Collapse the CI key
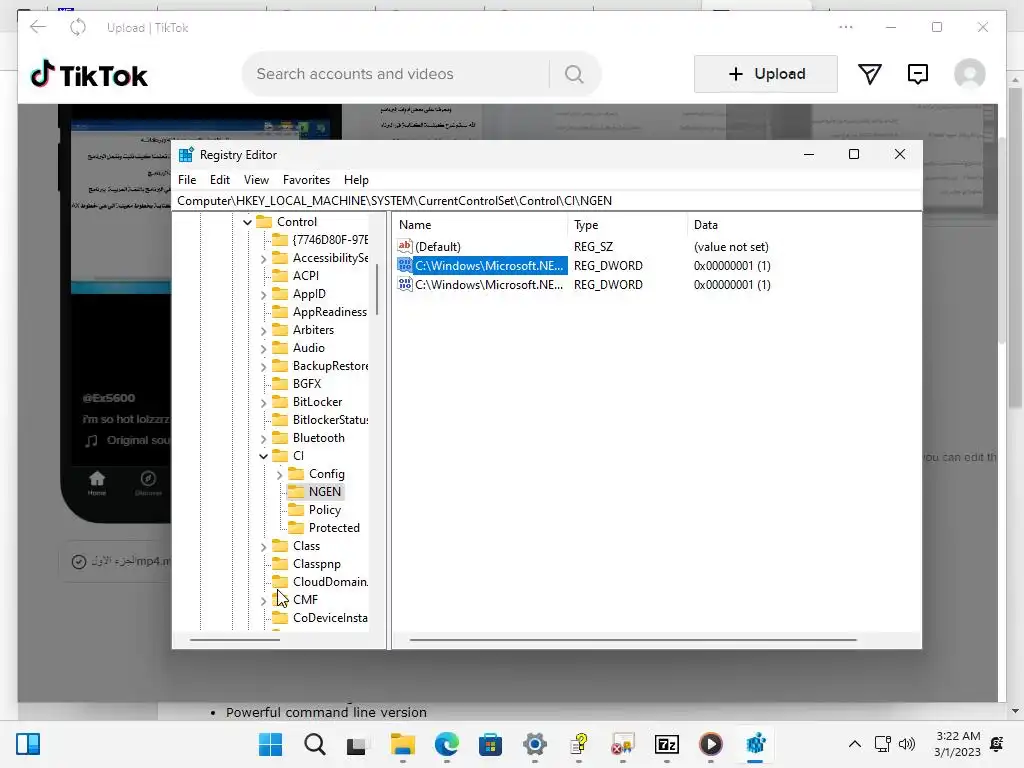 263,456
